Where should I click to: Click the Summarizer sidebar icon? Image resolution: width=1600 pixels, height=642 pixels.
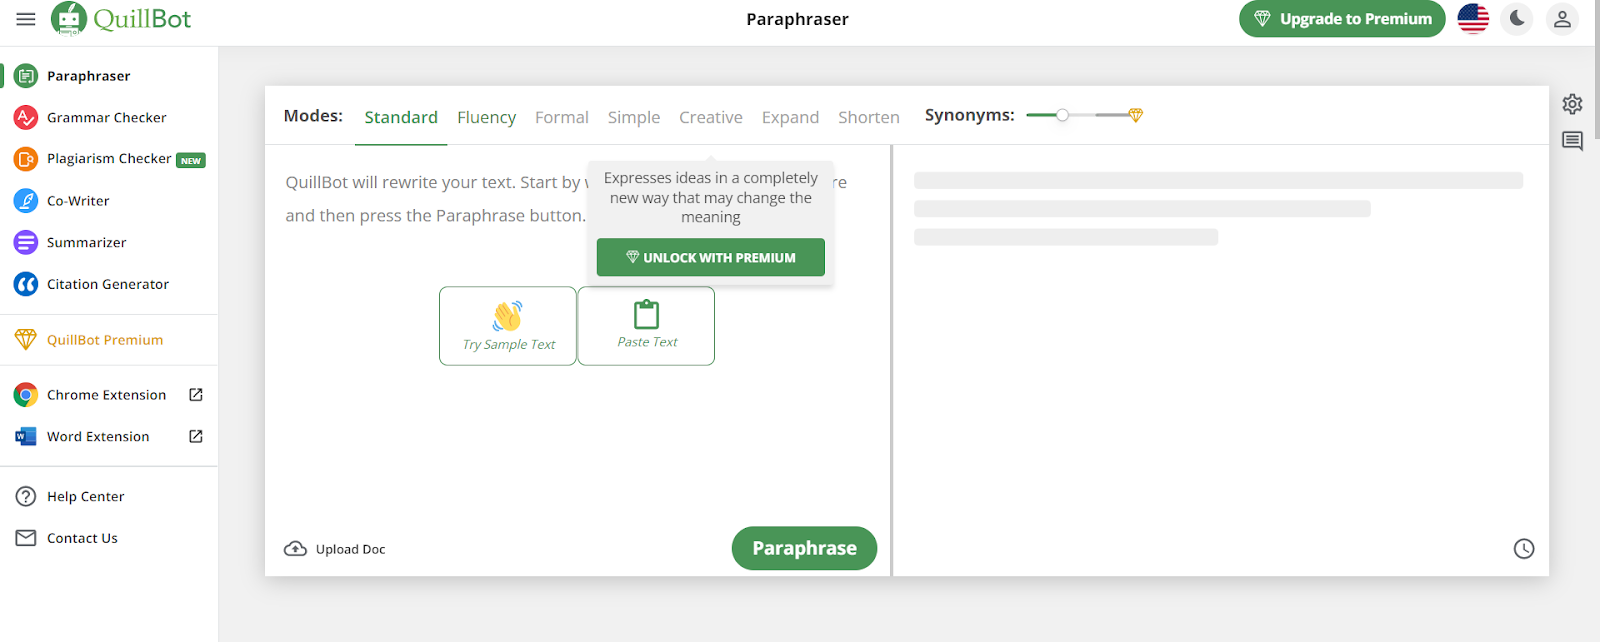(x=26, y=243)
